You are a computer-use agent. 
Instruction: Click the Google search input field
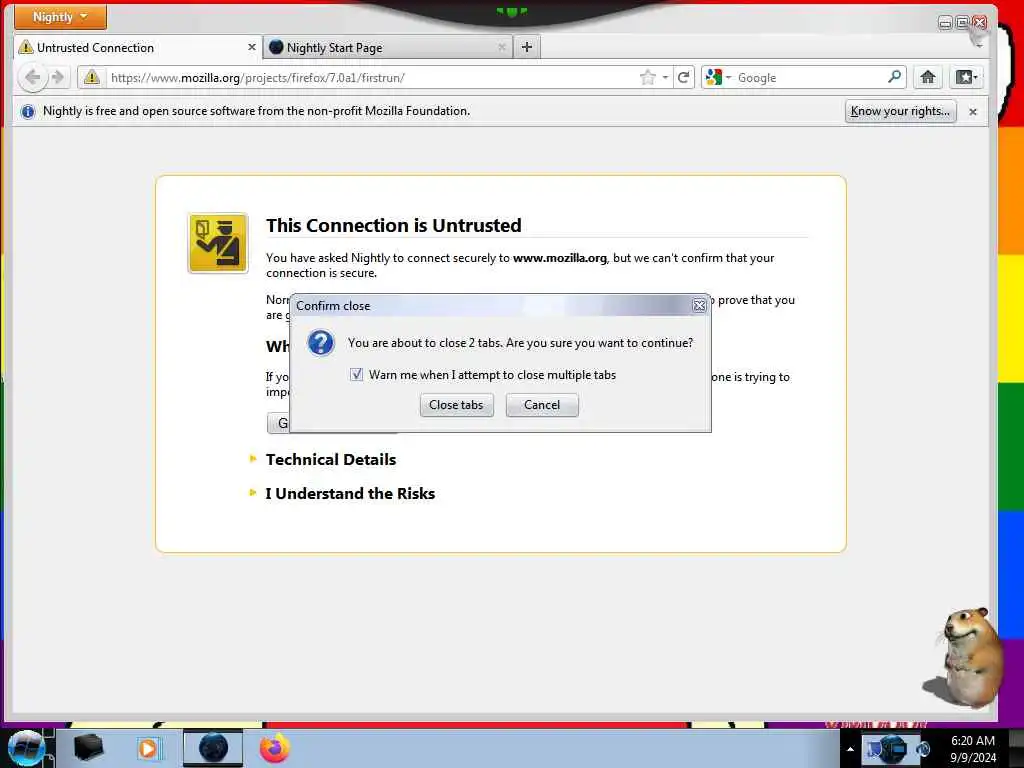coord(810,78)
